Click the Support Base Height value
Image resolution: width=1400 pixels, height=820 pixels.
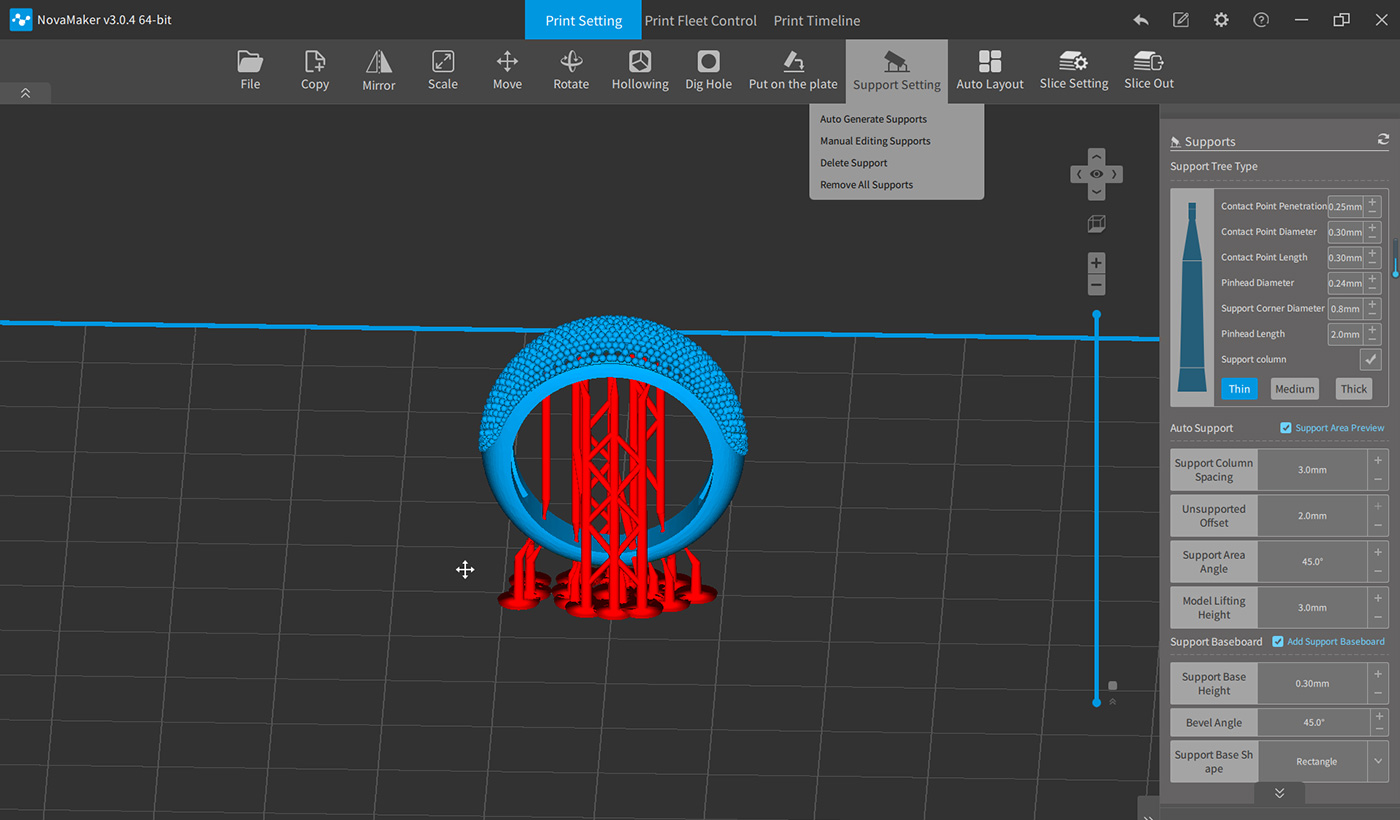[1312, 684]
